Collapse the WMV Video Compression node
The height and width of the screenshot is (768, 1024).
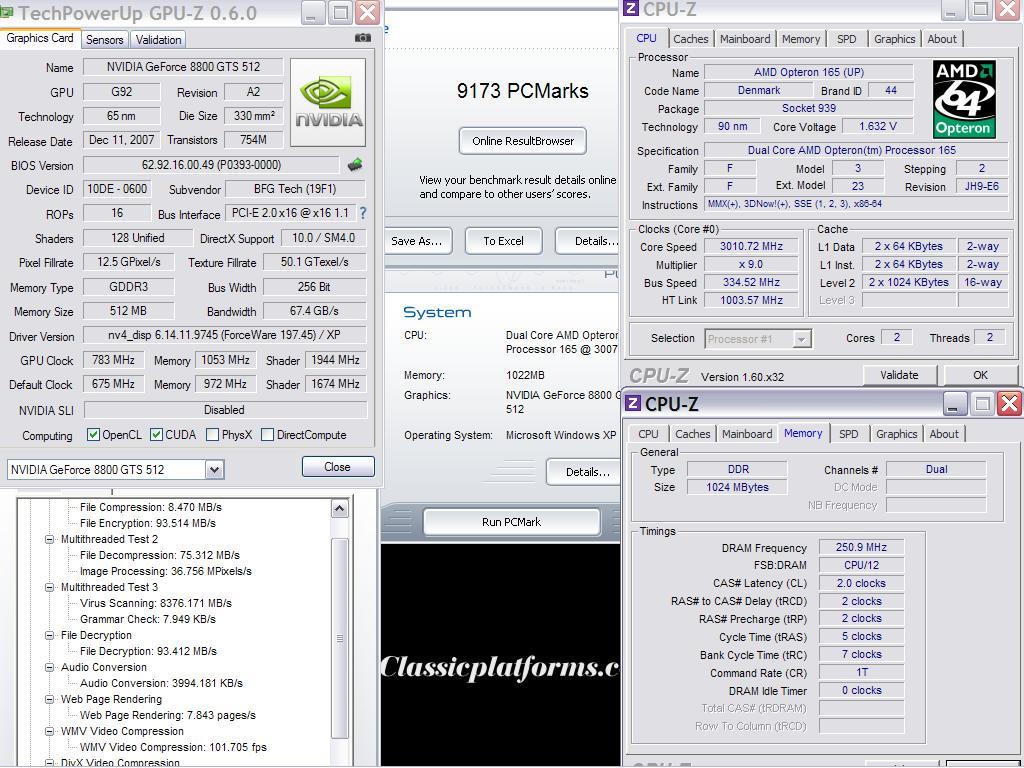click(50, 731)
